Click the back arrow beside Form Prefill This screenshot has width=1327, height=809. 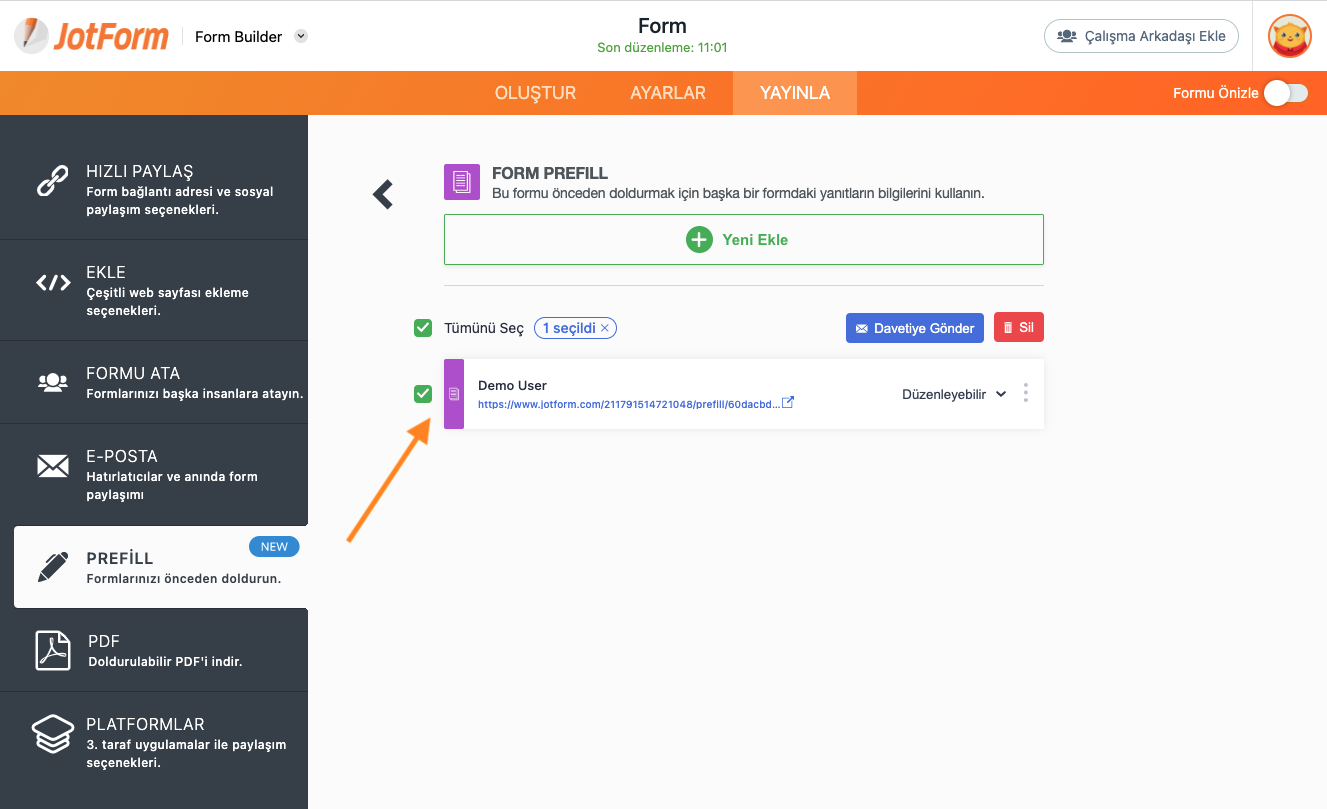click(x=383, y=194)
